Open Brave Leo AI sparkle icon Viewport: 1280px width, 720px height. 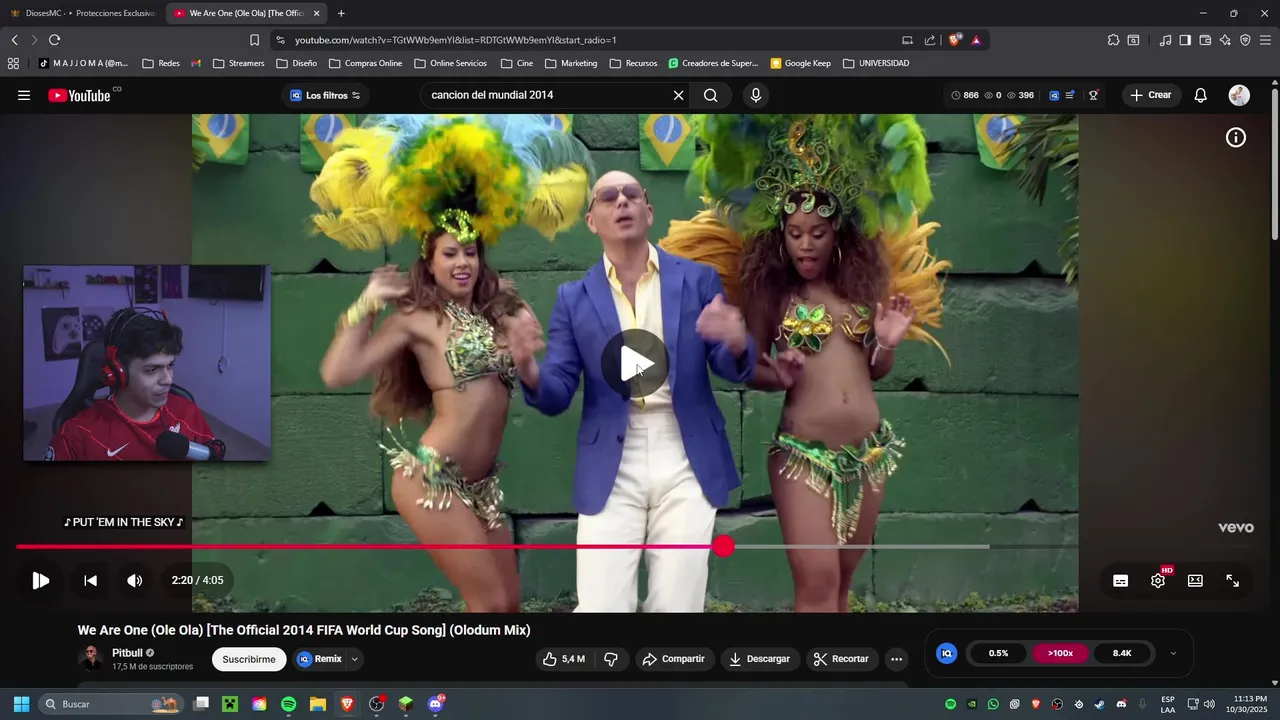[x=1225, y=40]
